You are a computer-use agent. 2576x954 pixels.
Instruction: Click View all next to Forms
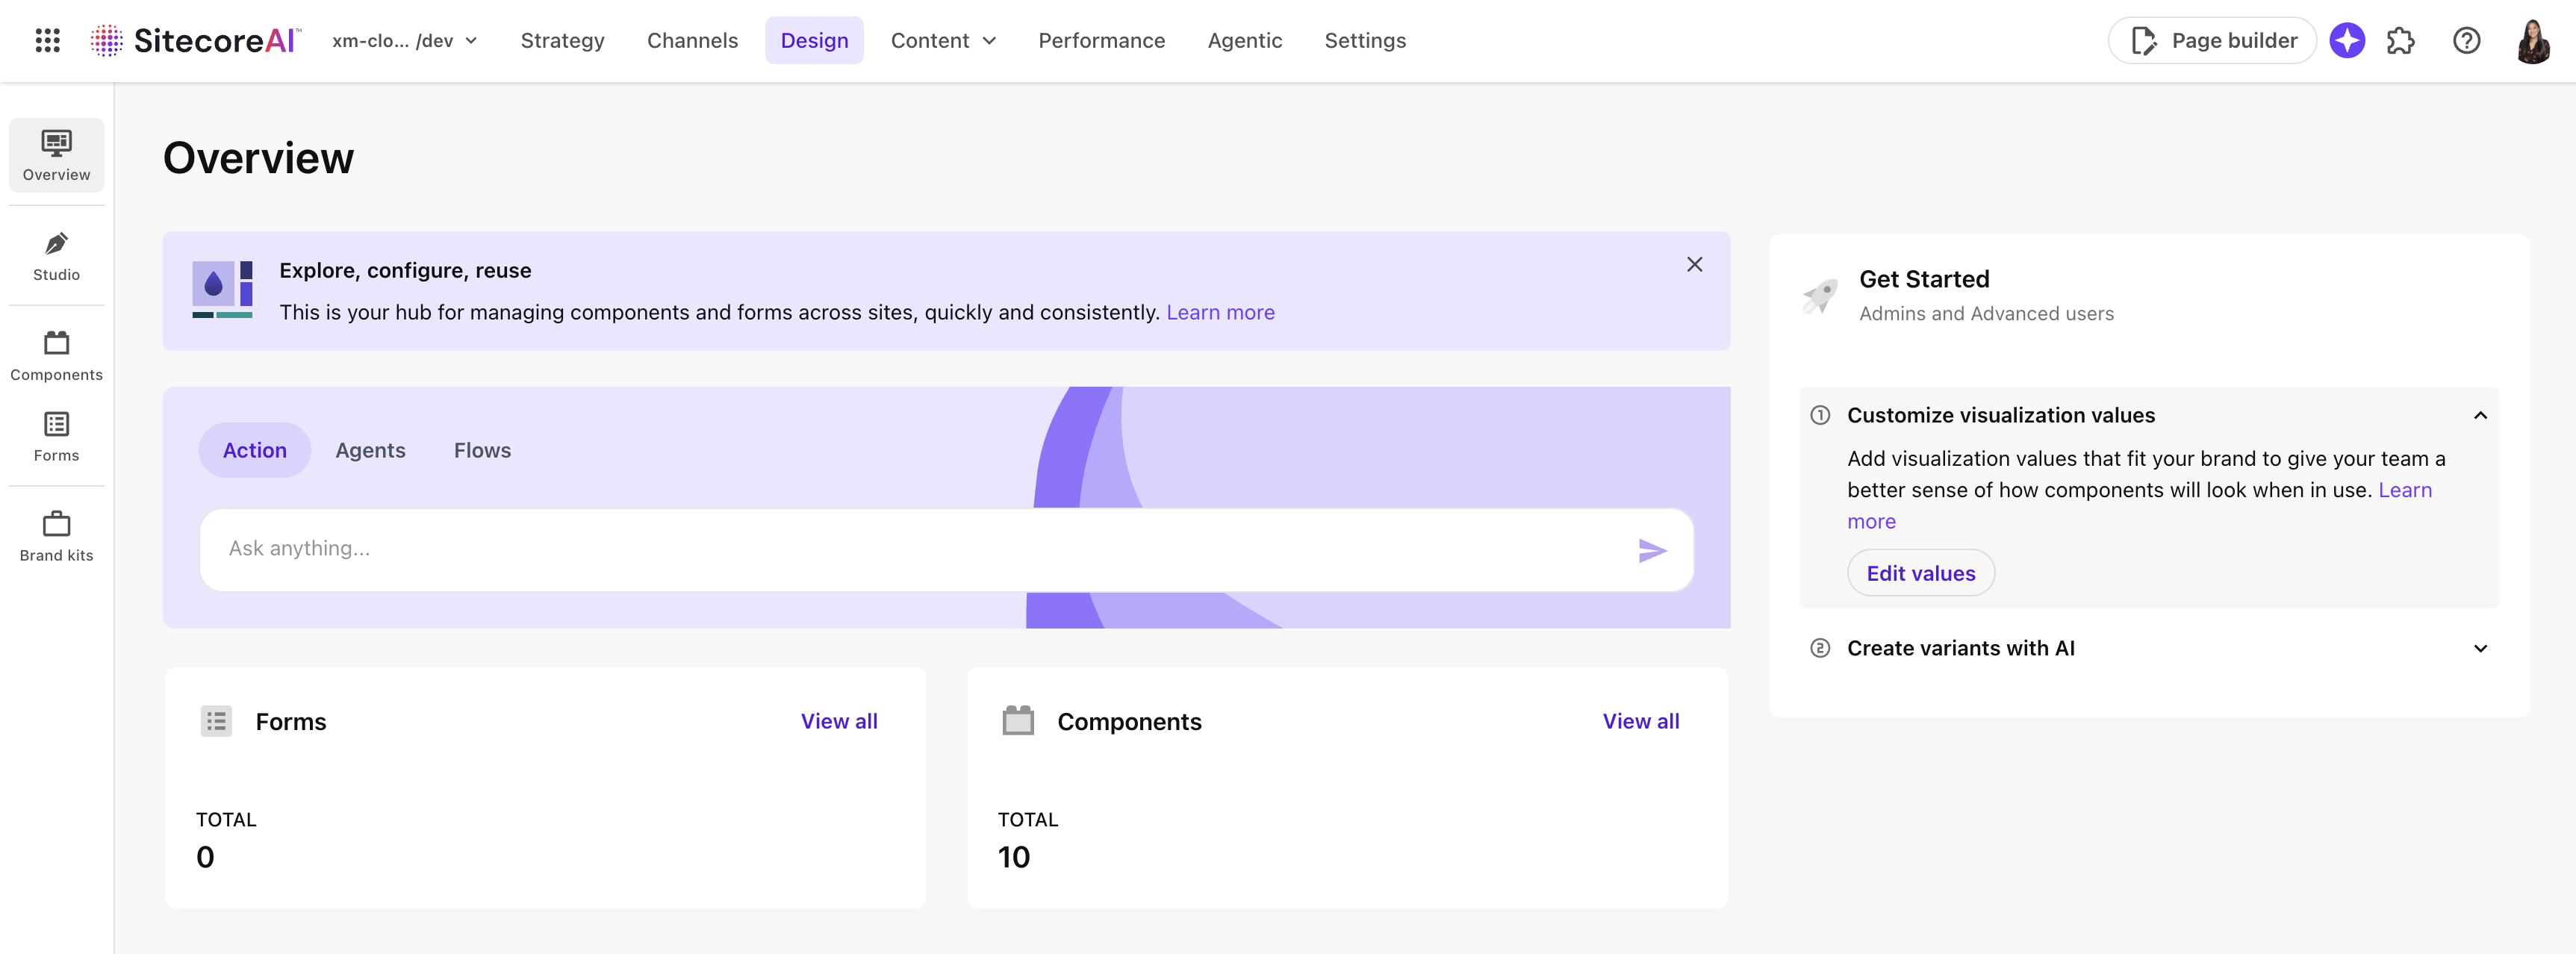839,721
